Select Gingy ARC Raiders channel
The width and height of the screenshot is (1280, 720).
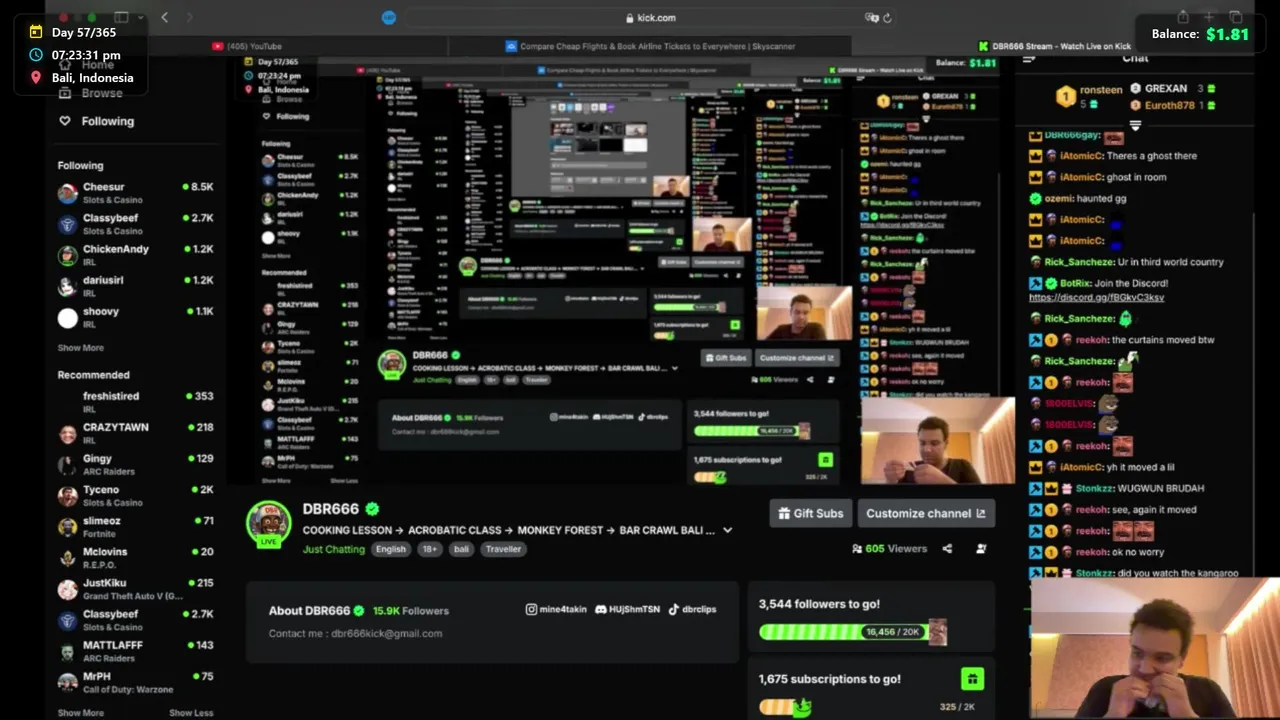(x=135, y=465)
